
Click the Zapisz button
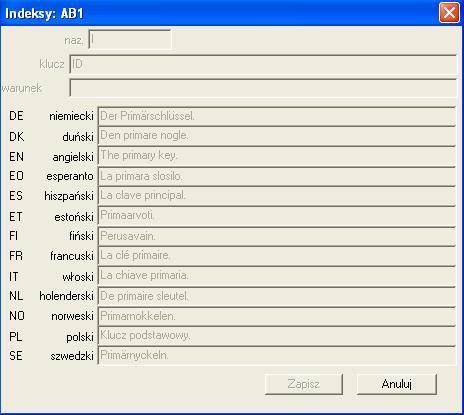304,384
